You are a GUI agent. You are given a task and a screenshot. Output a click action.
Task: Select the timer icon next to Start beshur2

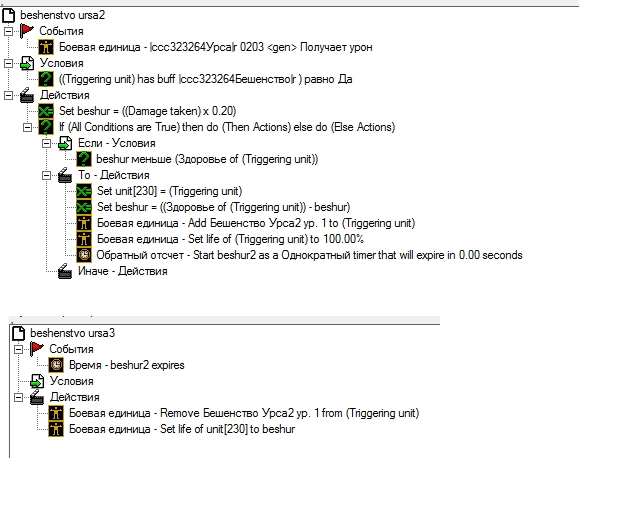84,255
